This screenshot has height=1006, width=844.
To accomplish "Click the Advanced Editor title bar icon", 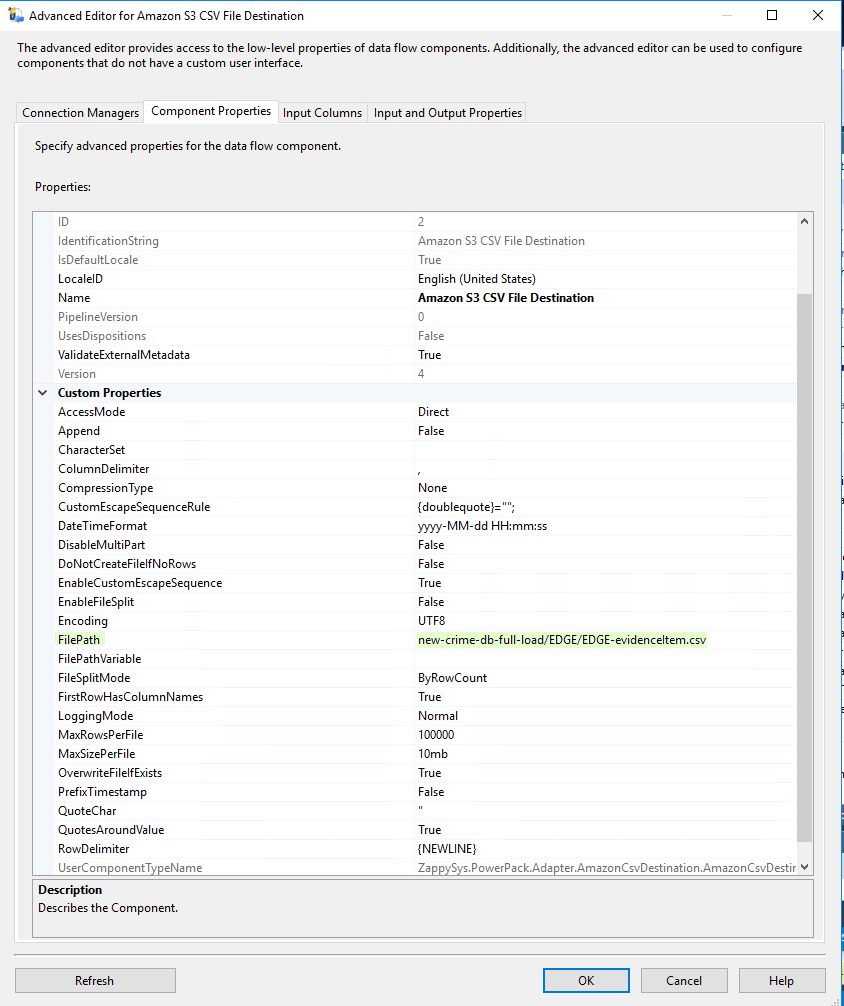I will 16,16.
